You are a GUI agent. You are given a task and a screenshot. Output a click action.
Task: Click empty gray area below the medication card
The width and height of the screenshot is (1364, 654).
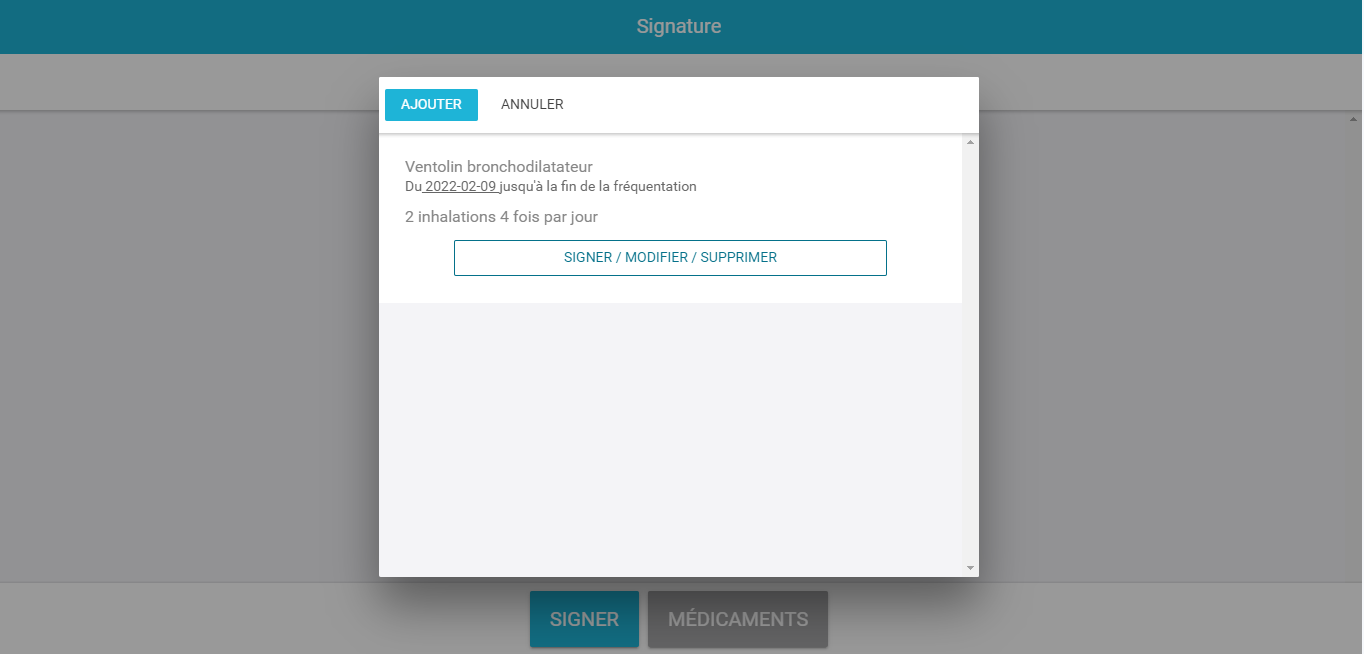[670, 438]
